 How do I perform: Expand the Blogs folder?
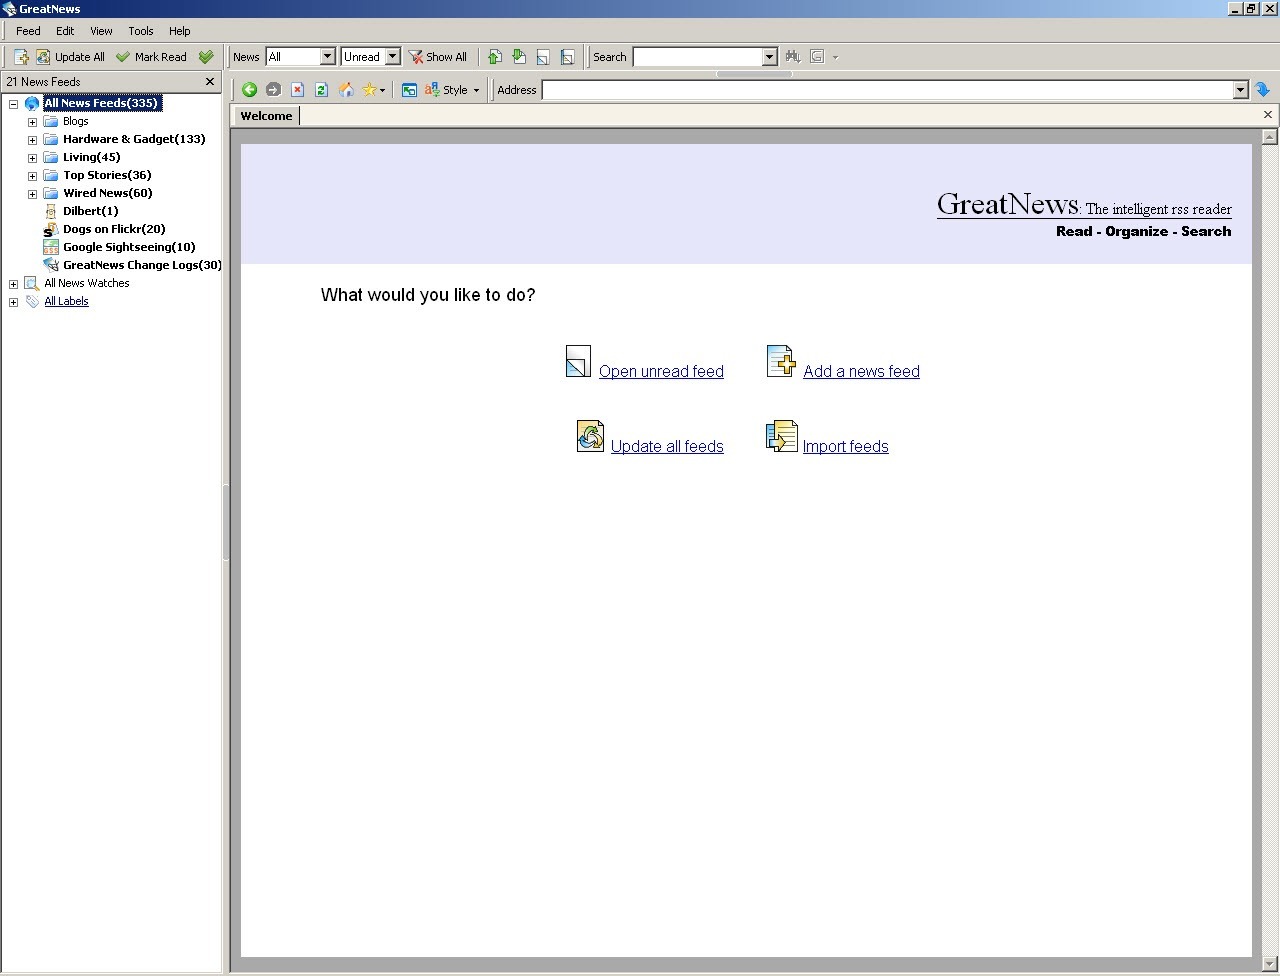point(32,122)
